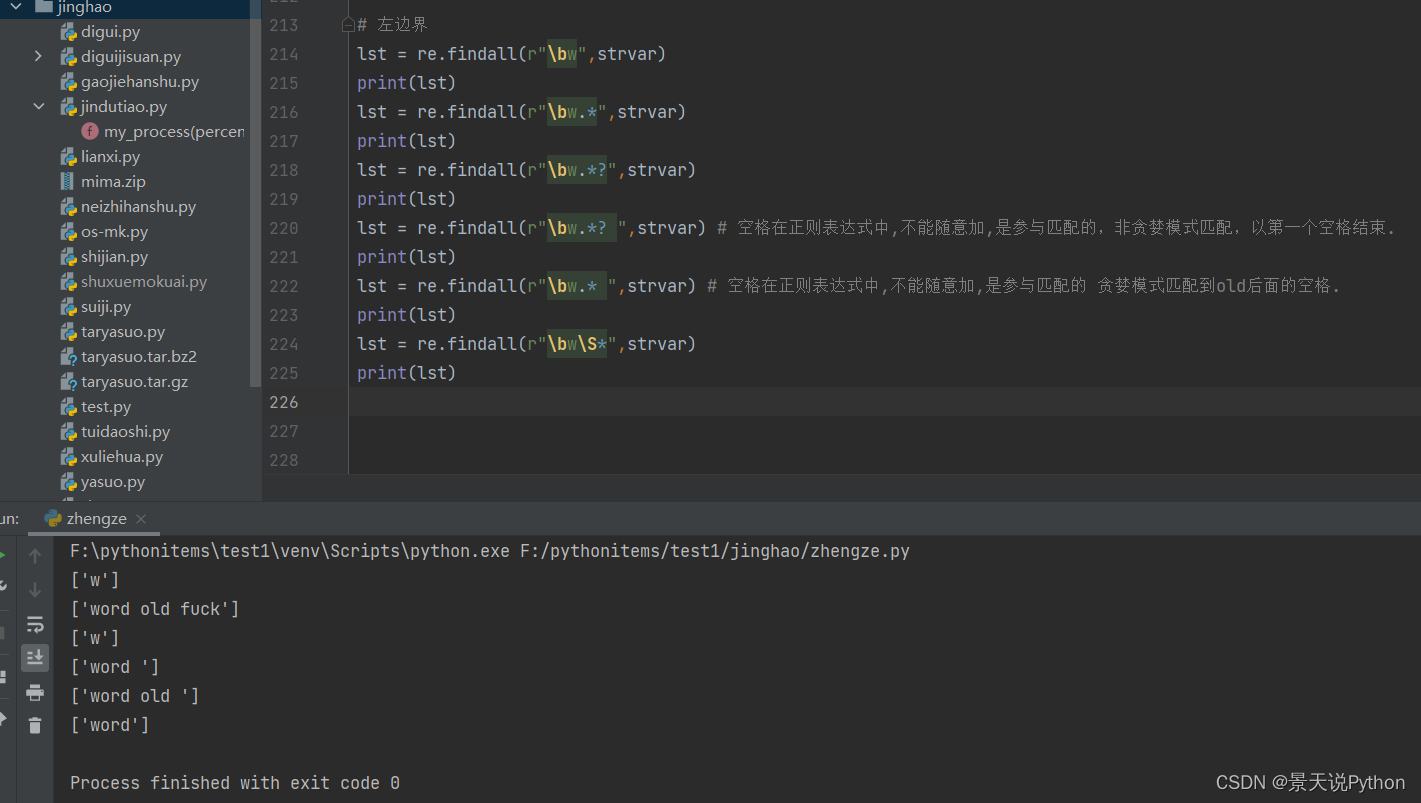Open neizhihanshu.py in the project tree
Screen dimensions: 1421x803
coord(138,207)
